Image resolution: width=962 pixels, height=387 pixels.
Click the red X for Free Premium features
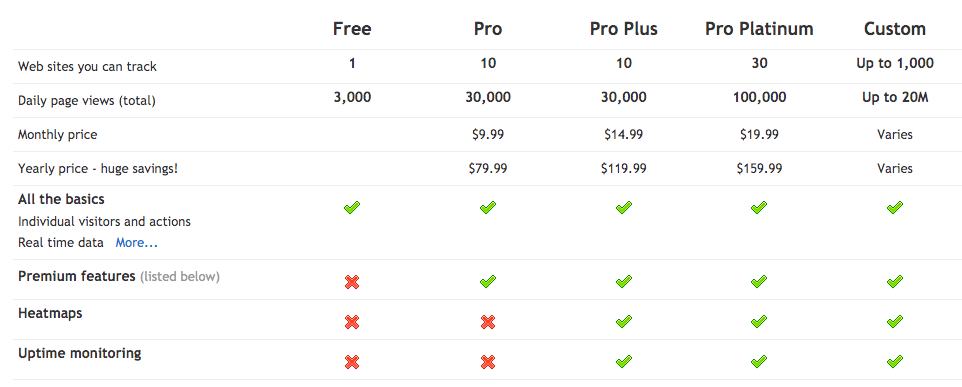[352, 282]
